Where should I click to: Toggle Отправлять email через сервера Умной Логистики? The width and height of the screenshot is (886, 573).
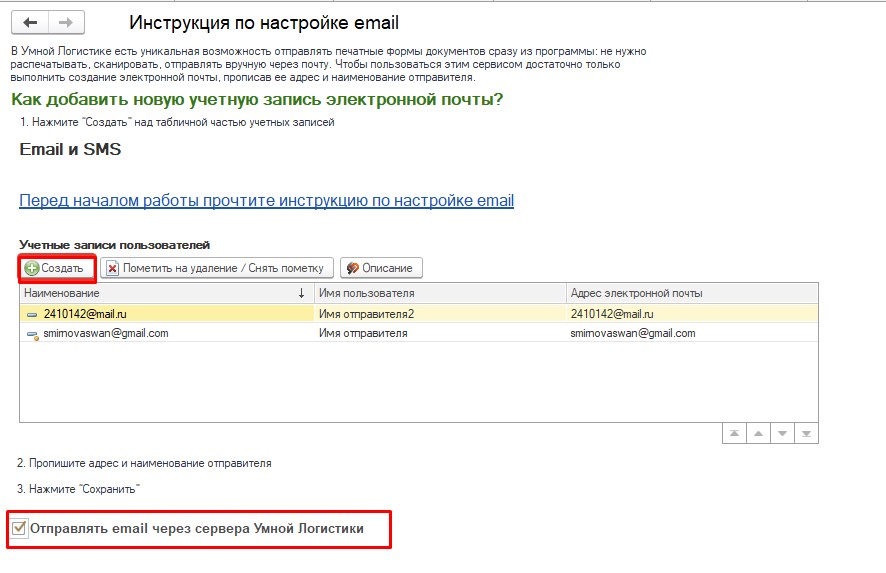click(19, 528)
